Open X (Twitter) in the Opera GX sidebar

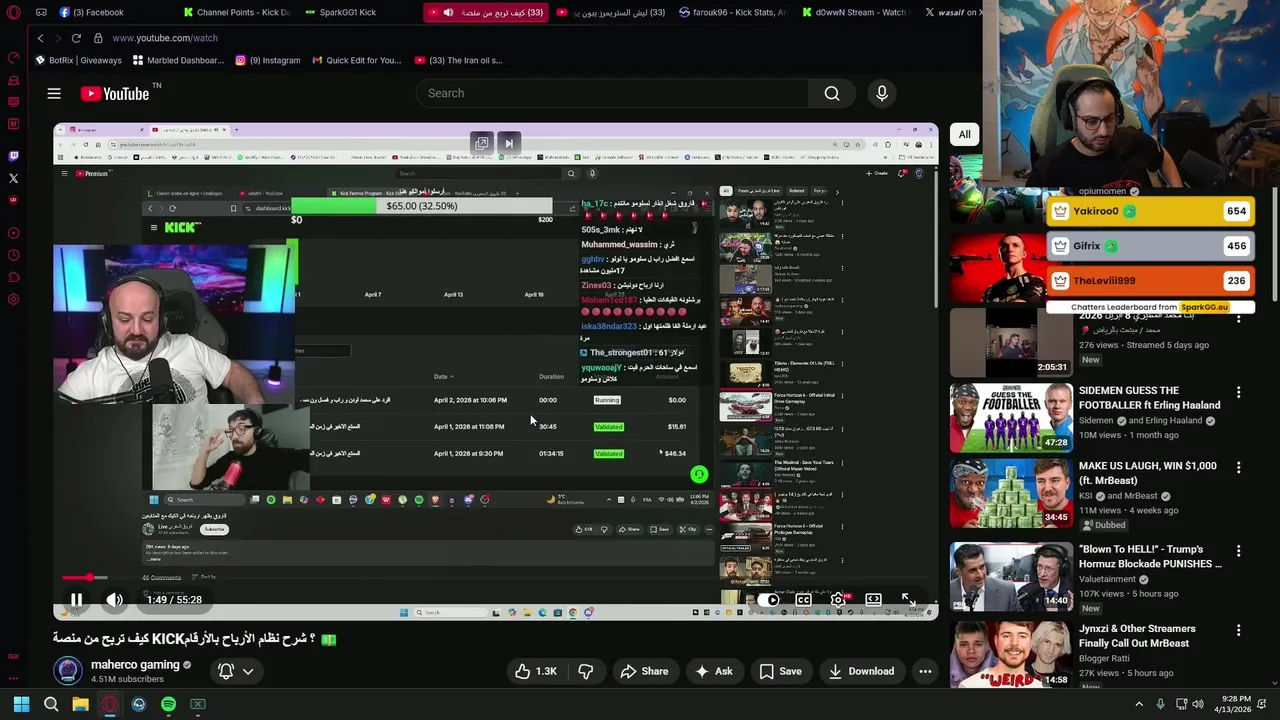(x=13, y=178)
